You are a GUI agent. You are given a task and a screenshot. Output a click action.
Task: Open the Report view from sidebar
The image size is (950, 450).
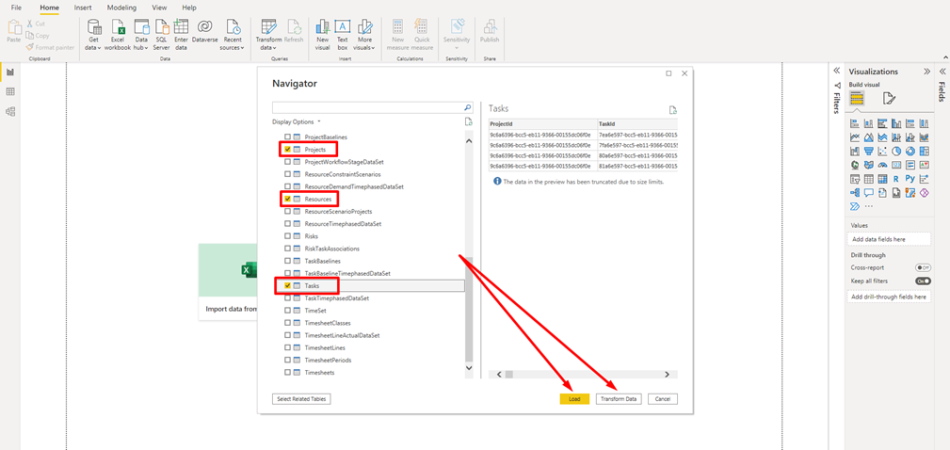10,73
